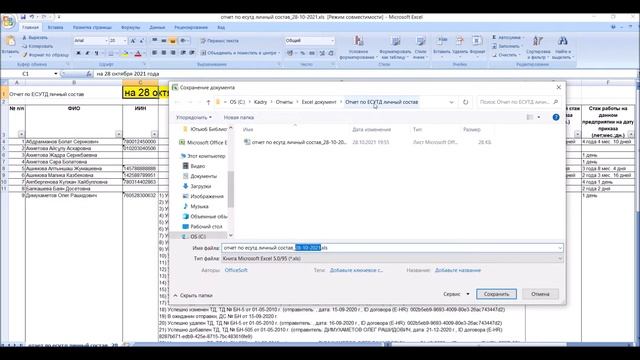
Task: Click the Save icon in Quick Access toolbar
Action: pyautogui.click(x=23, y=17)
